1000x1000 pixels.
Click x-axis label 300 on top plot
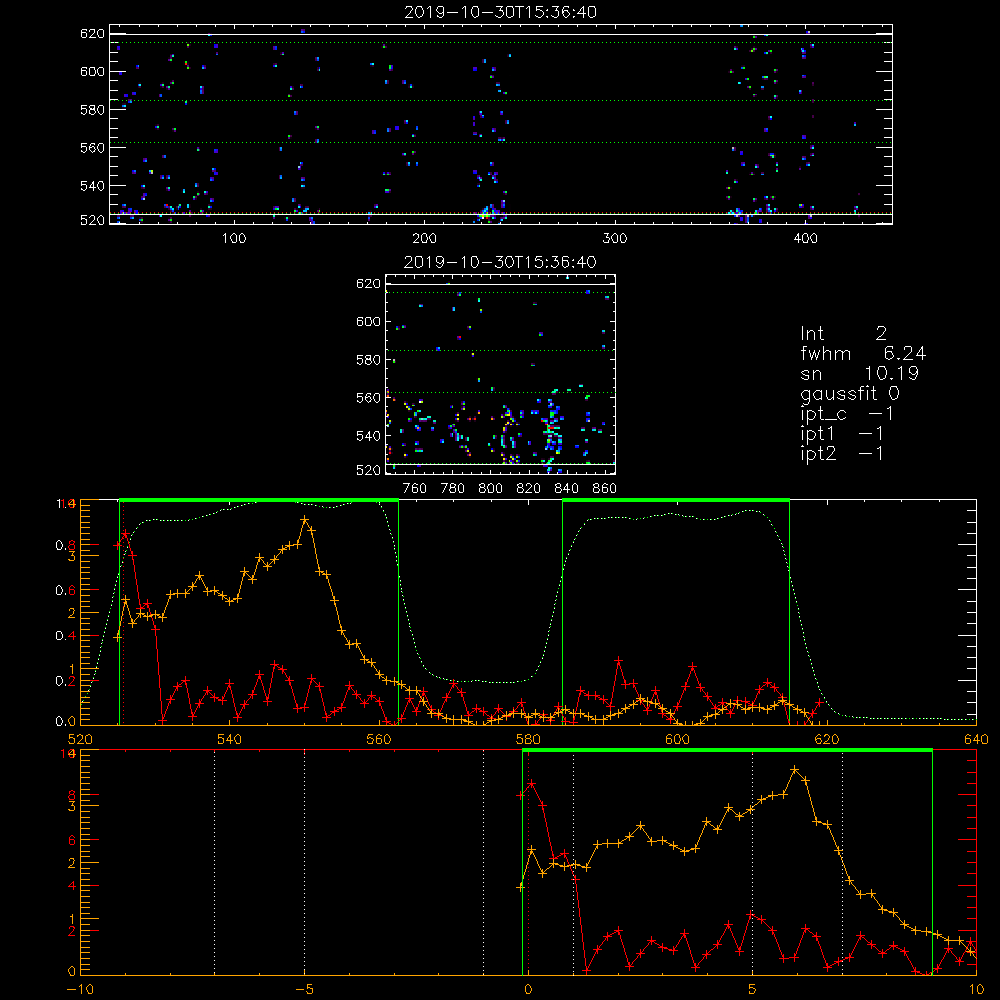[615, 238]
